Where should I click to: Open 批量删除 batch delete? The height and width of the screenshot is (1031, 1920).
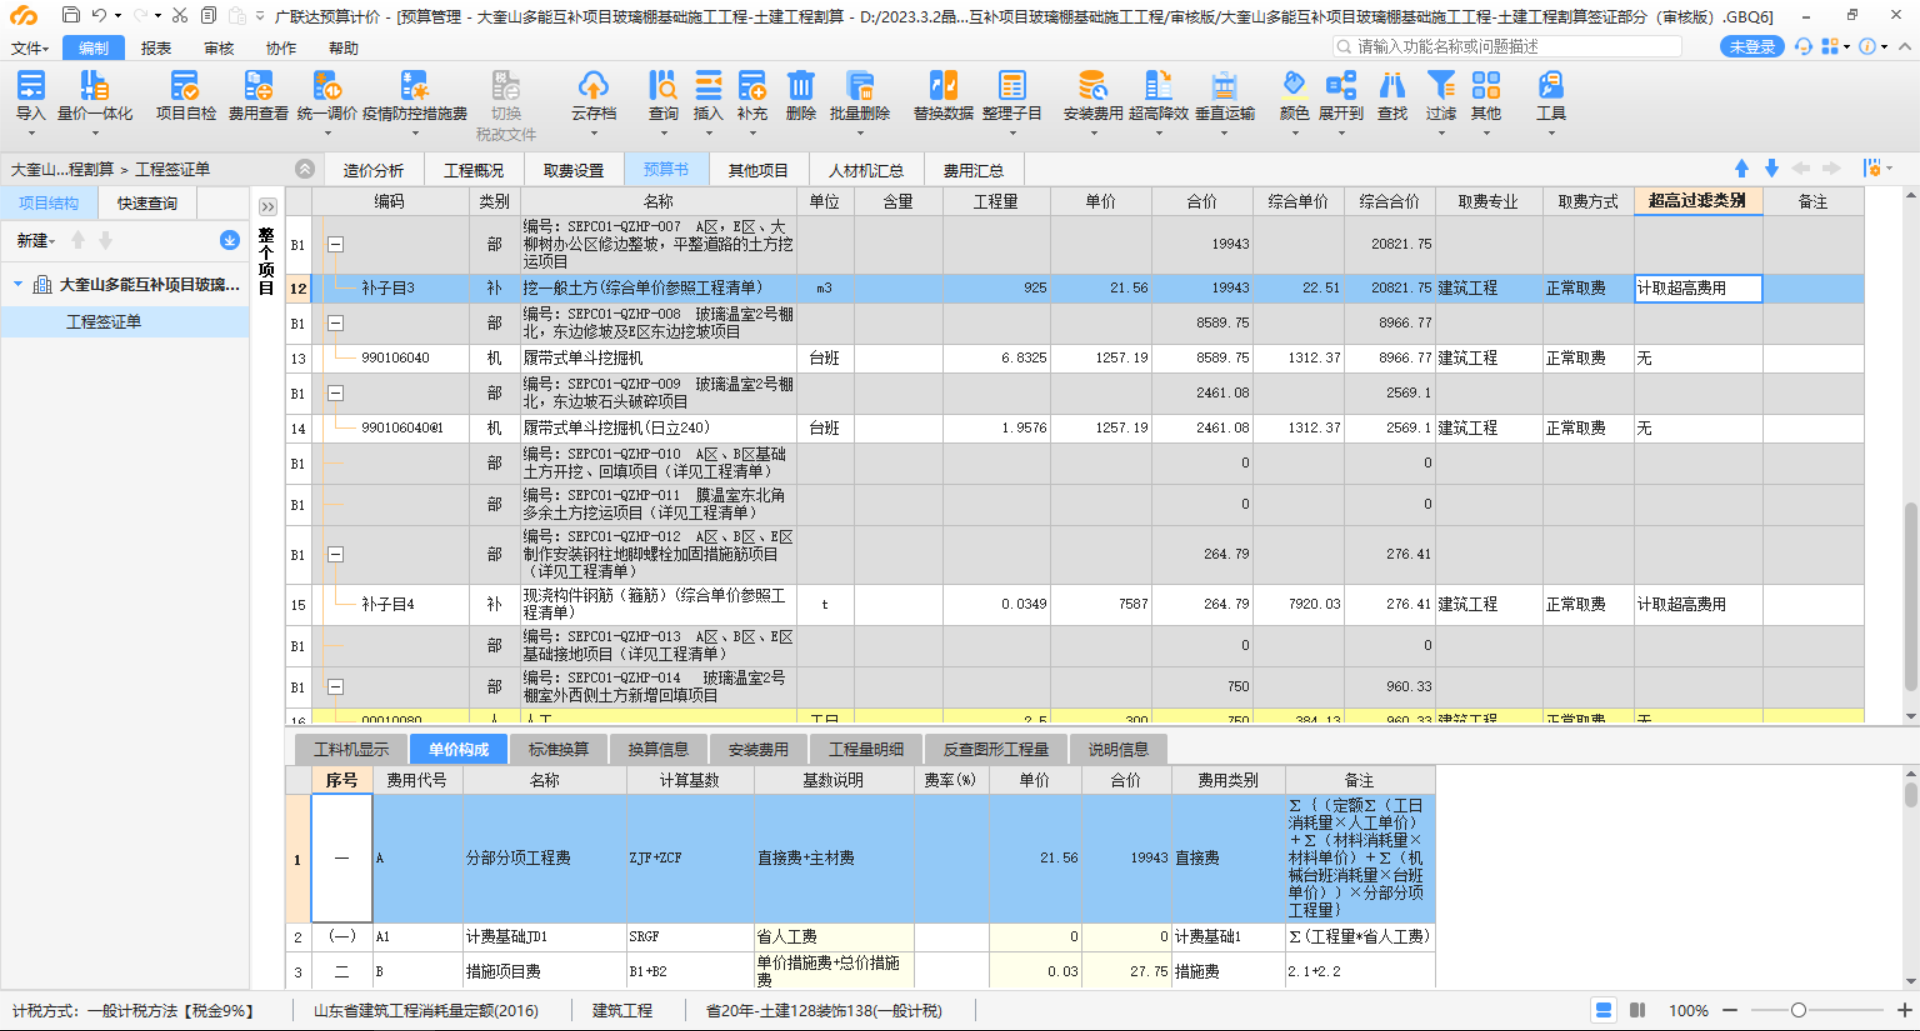860,96
